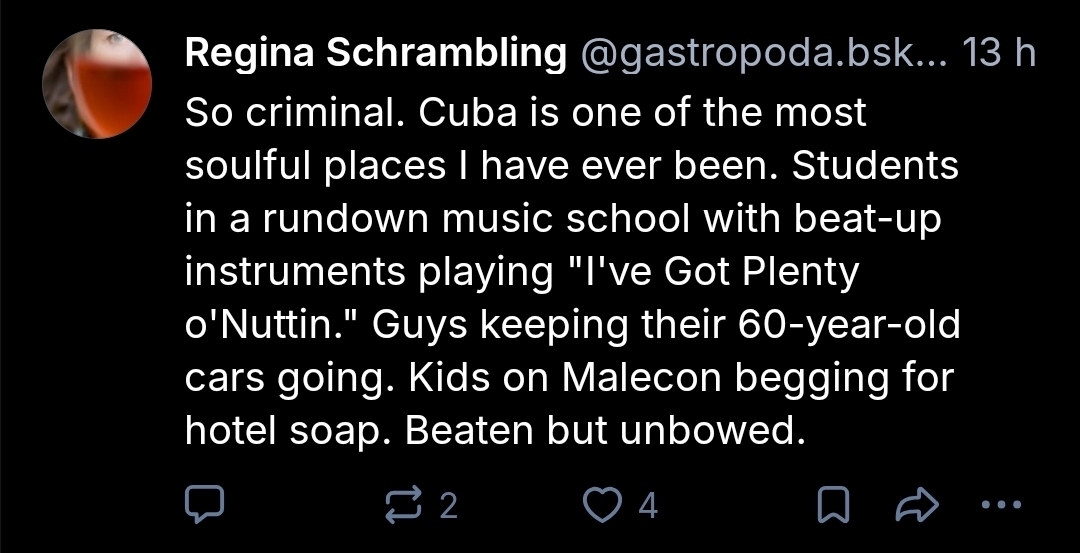Open the Regina Schrambling display name link
This screenshot has height=553, width=1080.
375,56
